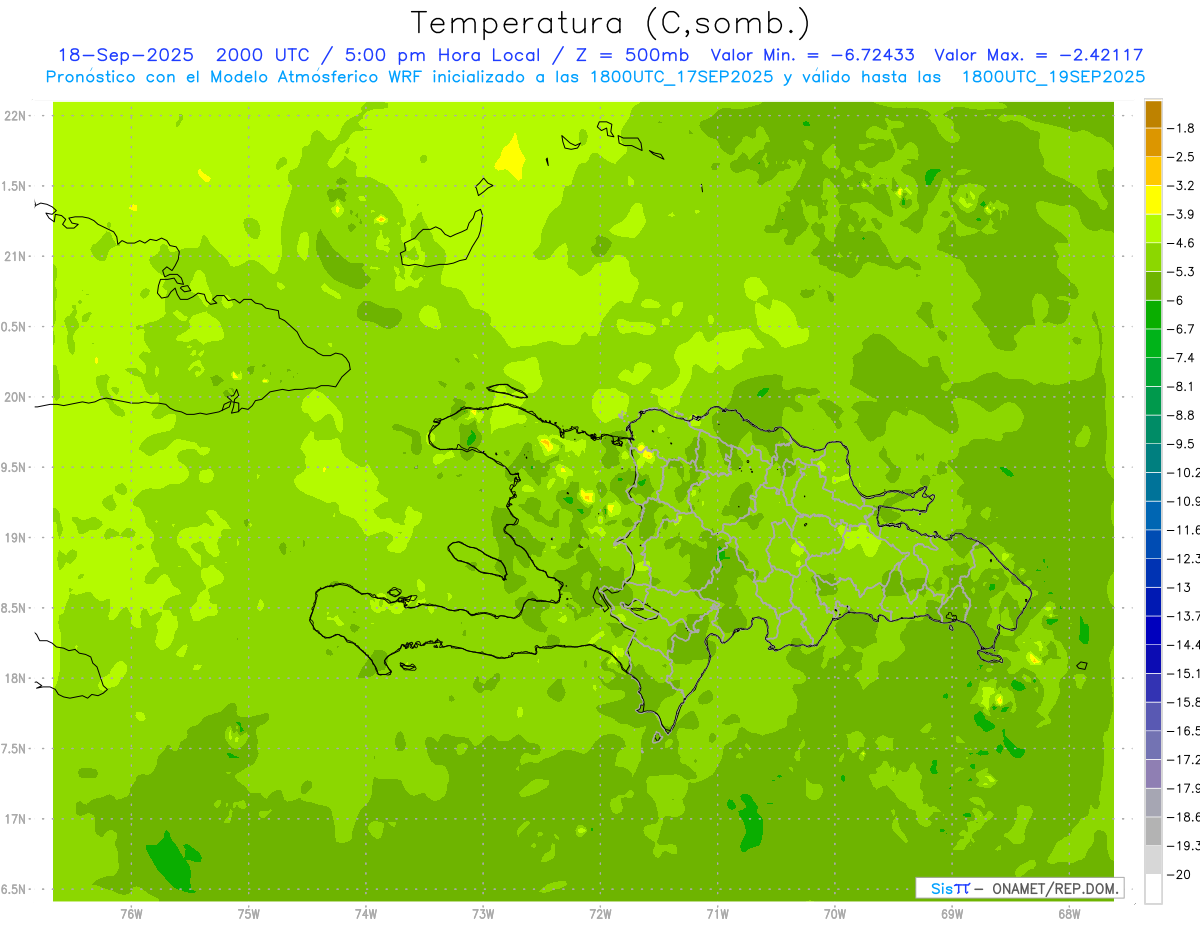Click the "68W" longitude label

pyautogui.click(x=1069, y=913)
